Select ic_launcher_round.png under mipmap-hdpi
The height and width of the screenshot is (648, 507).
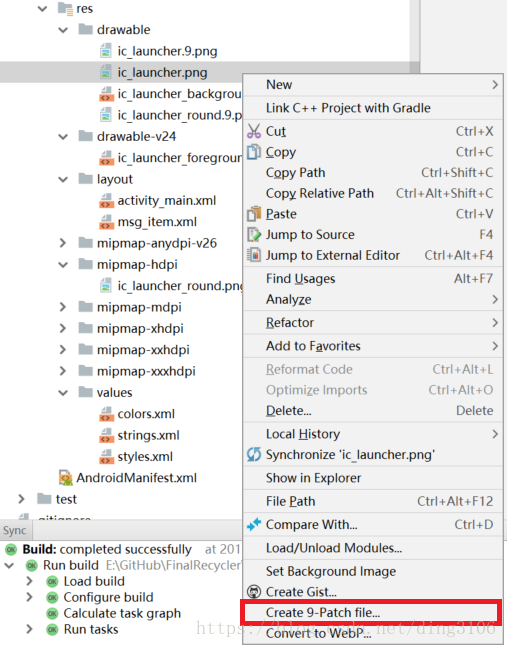tap(121, 286)
